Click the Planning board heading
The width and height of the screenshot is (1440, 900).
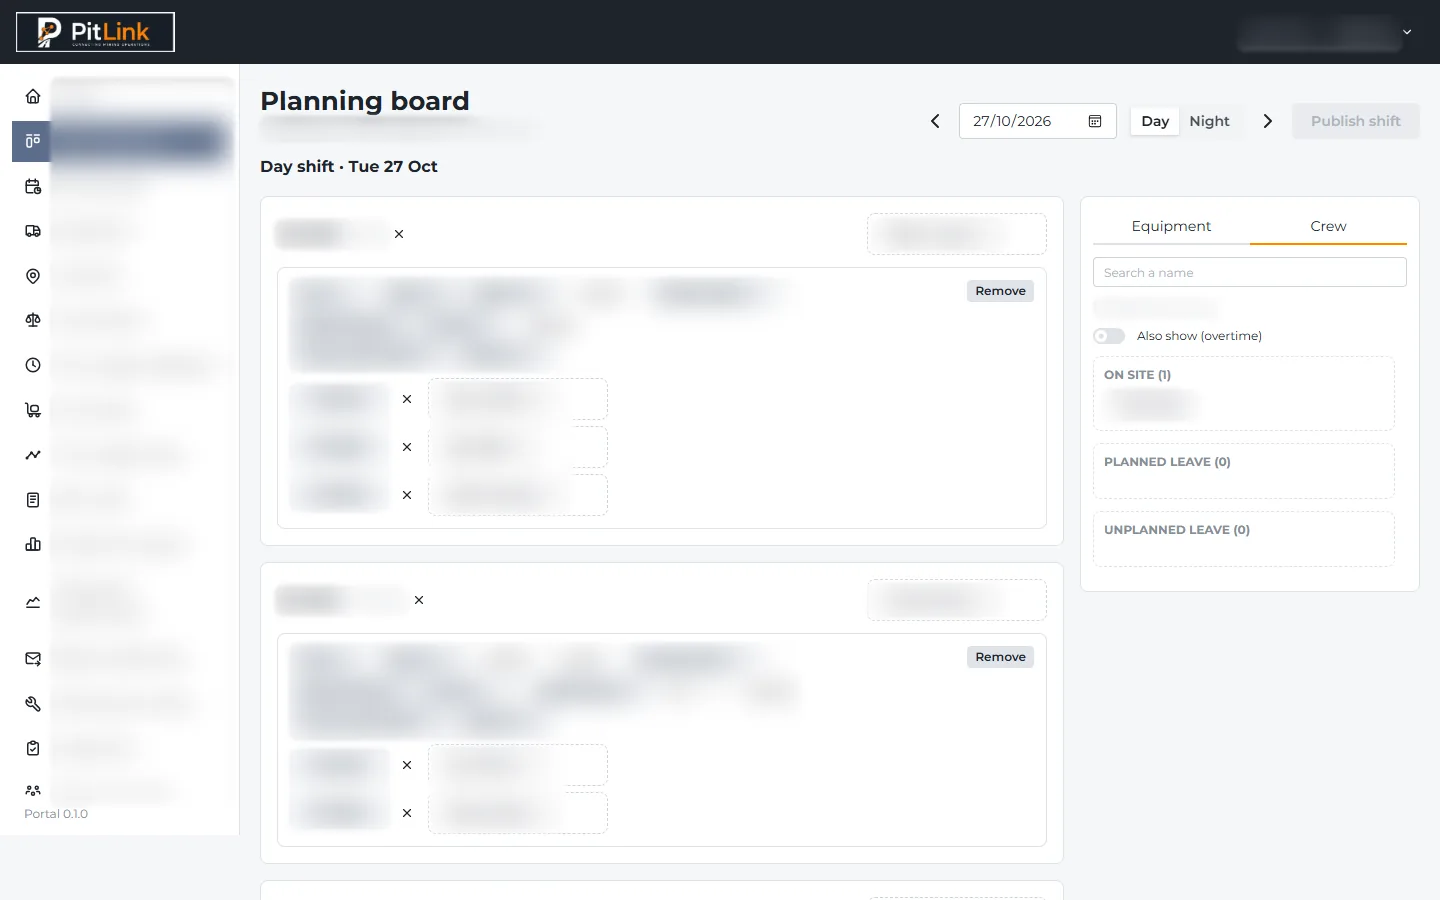365,101
